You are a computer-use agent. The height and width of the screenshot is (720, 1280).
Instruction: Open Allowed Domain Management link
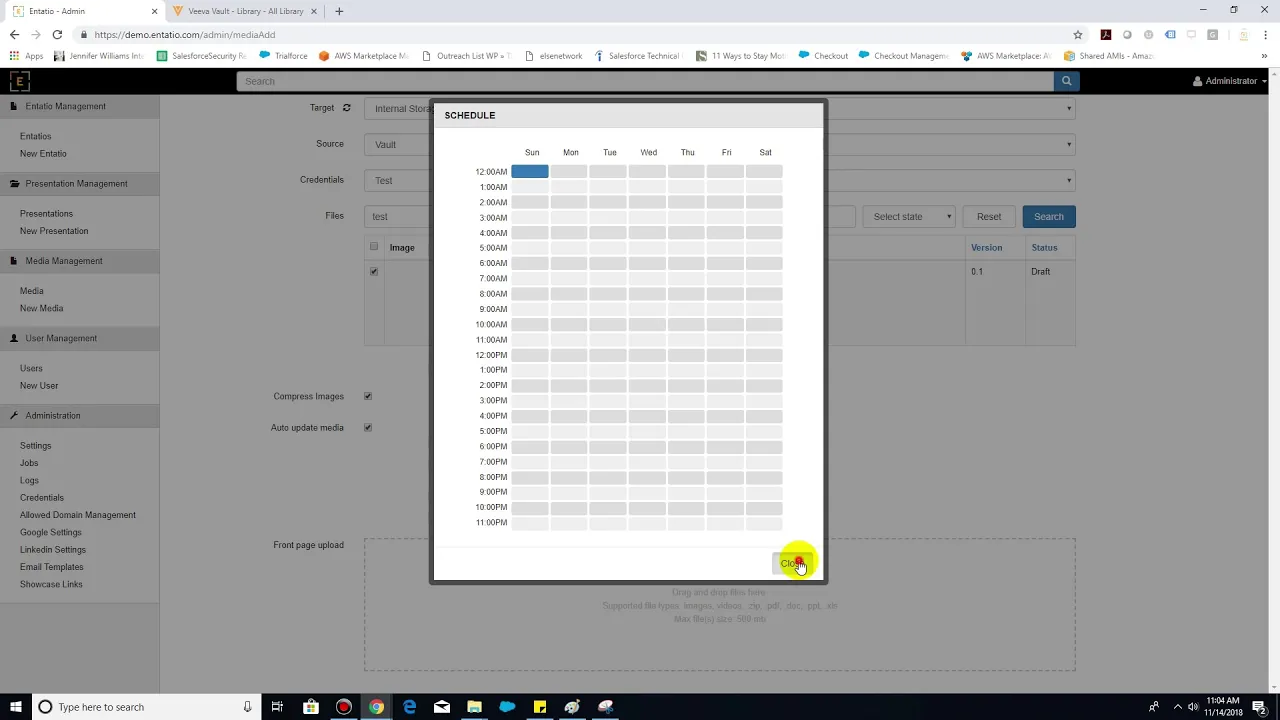78,515
